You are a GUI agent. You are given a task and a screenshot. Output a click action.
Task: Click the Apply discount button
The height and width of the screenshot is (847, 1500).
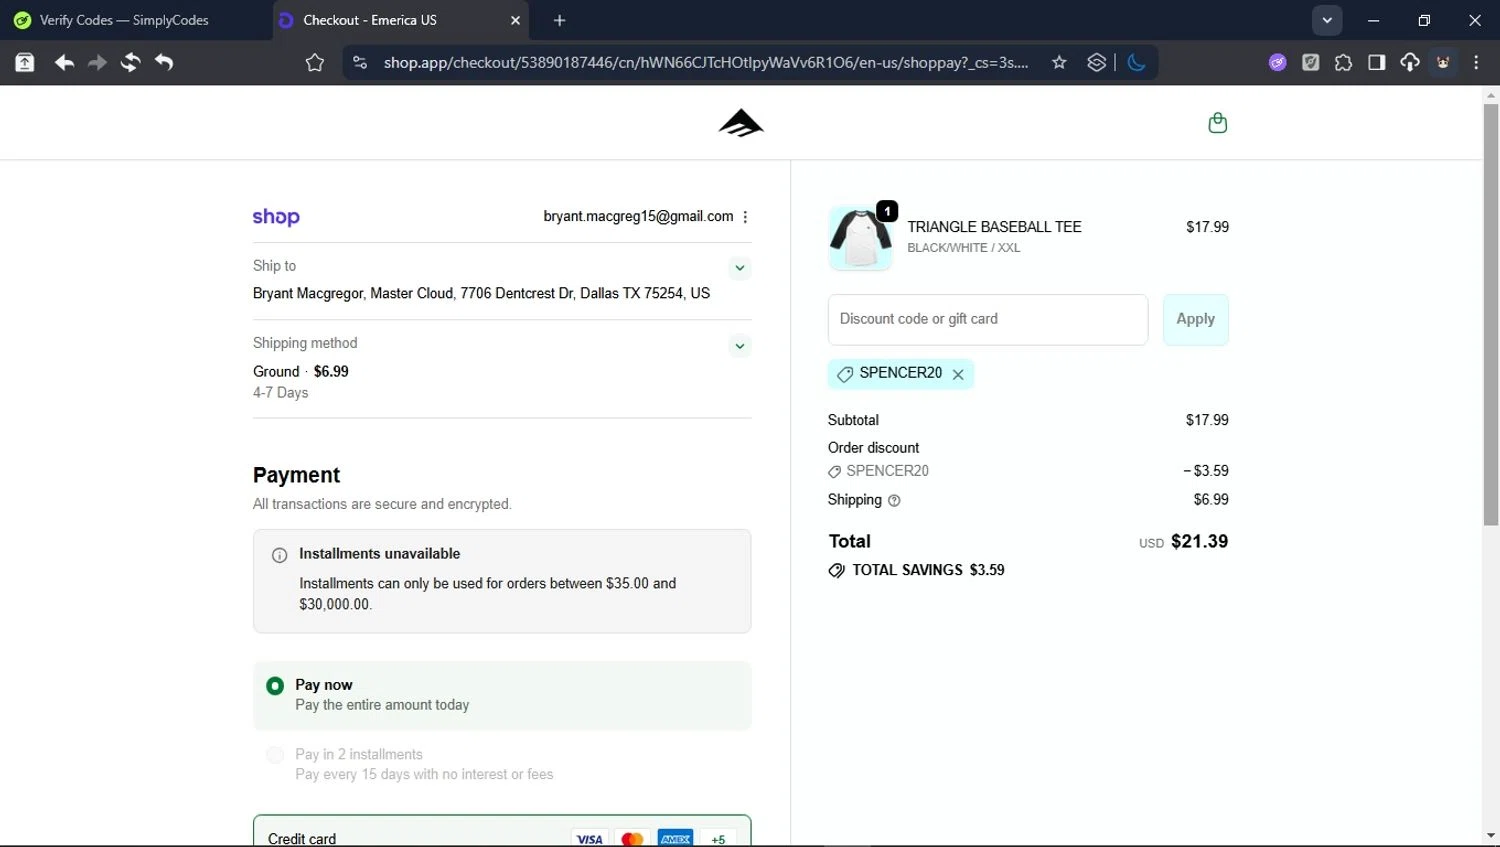tap(1195, 319)
